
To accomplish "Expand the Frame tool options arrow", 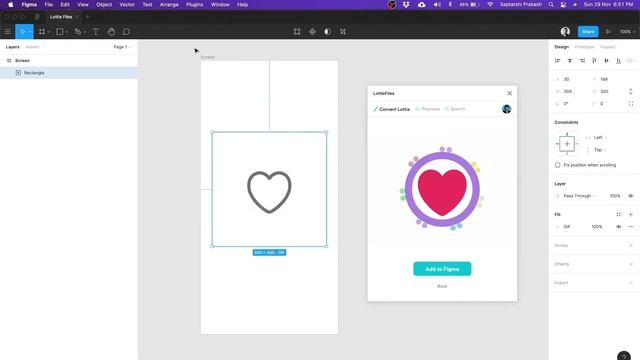I will (48, 32).
